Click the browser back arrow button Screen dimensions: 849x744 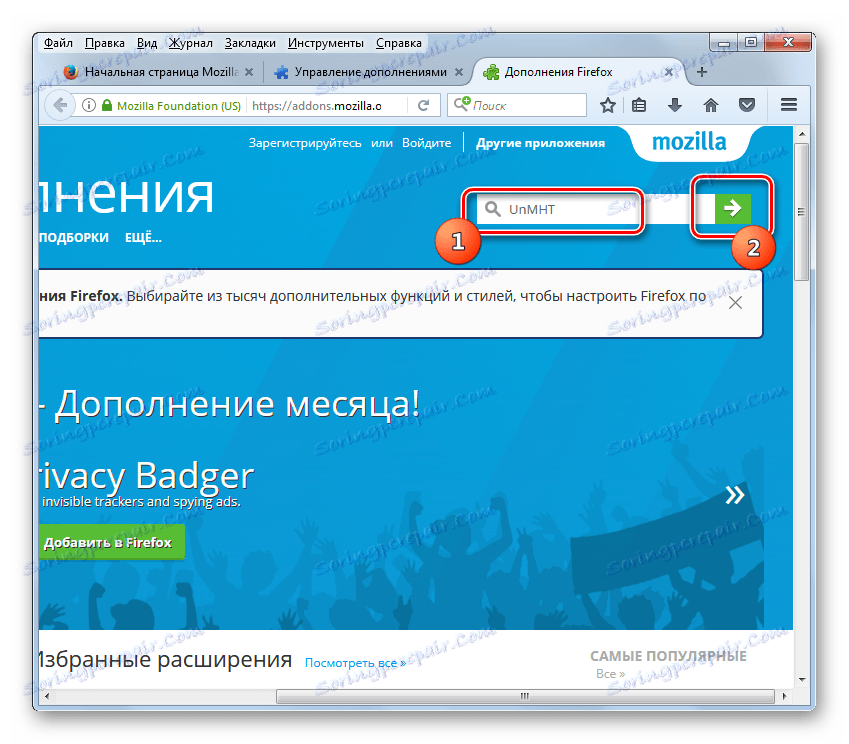coord(60,105)
